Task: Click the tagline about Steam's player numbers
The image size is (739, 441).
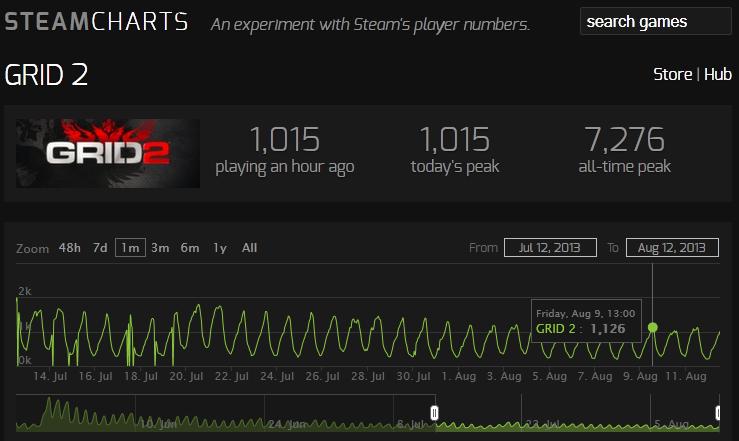Action: pyautogui.click(x=370, y=24)
